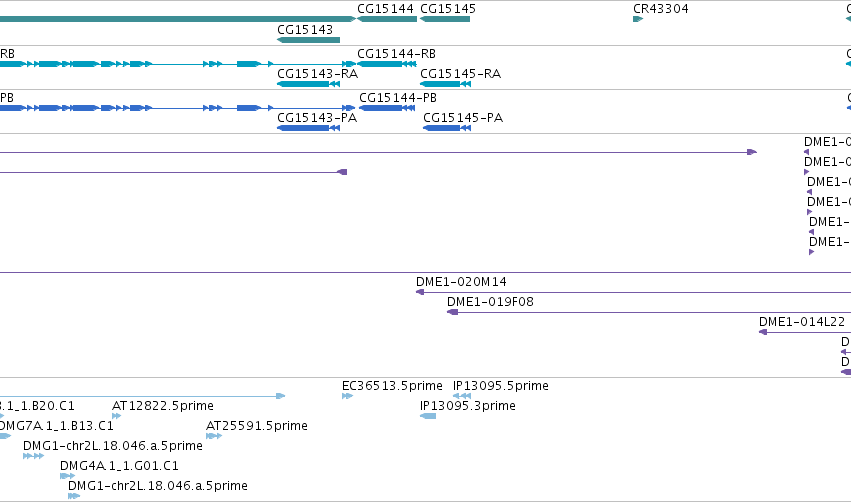Select the AT12822.5prime EST label
The image size is (851, 502).
163,406
